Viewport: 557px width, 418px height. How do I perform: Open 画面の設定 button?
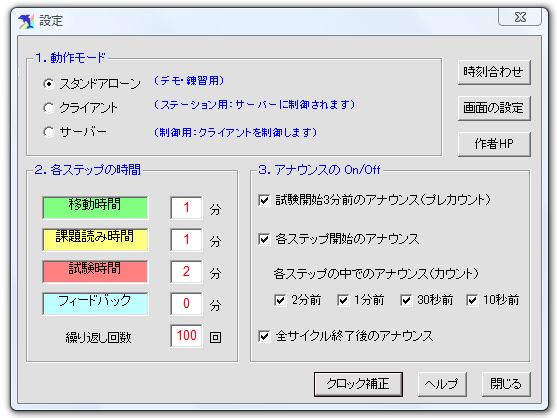(x=494, y=108)
